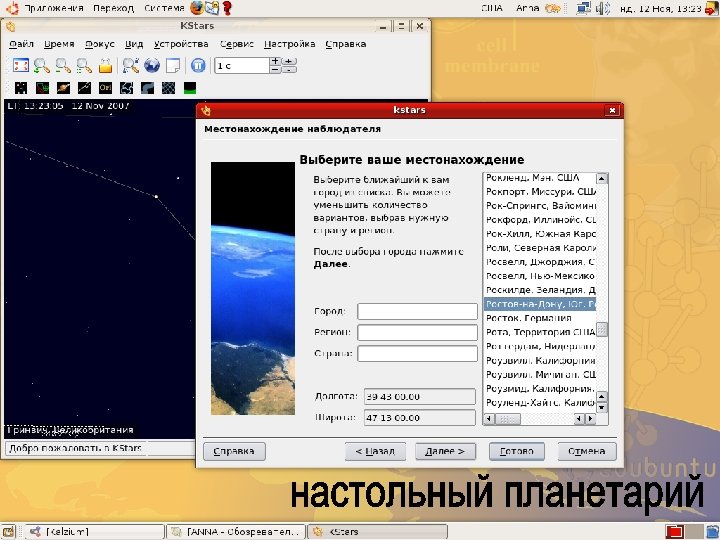This screenshot has height=540, width=720.
Task: Select Рокпорт, Миссури in city list
Action: [540, 191]
